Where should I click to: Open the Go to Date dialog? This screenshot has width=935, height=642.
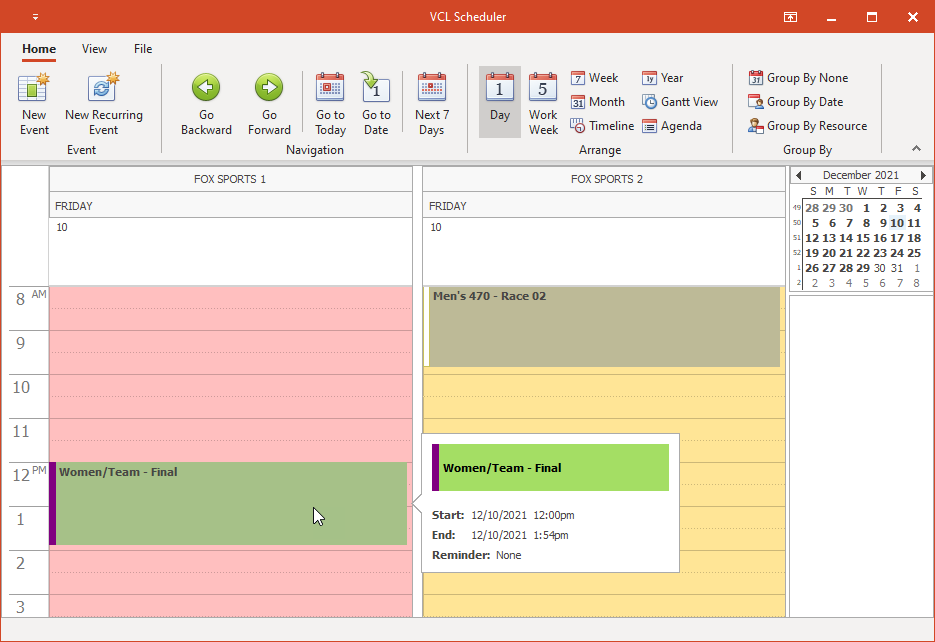point(375,100)
